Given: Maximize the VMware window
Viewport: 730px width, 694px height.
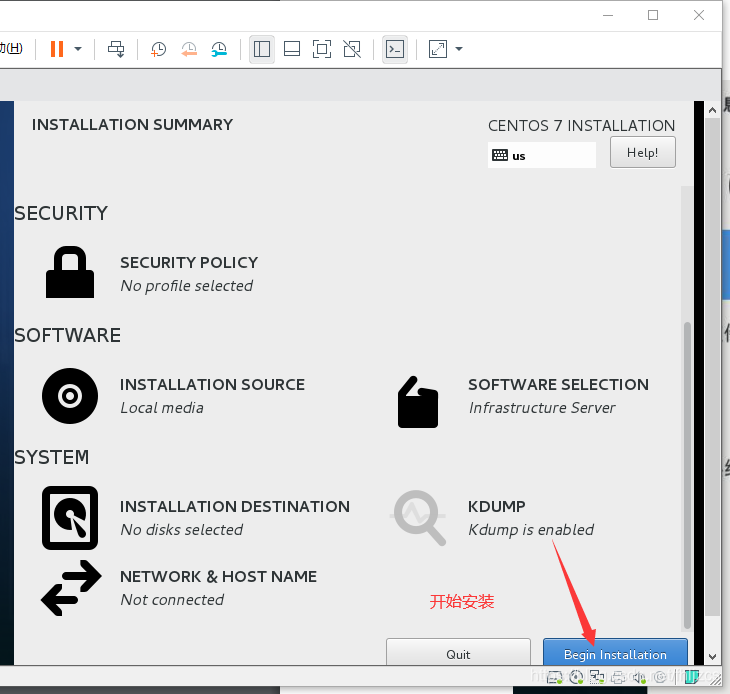Looking at the screenshot, I should [x=653, y=15].
